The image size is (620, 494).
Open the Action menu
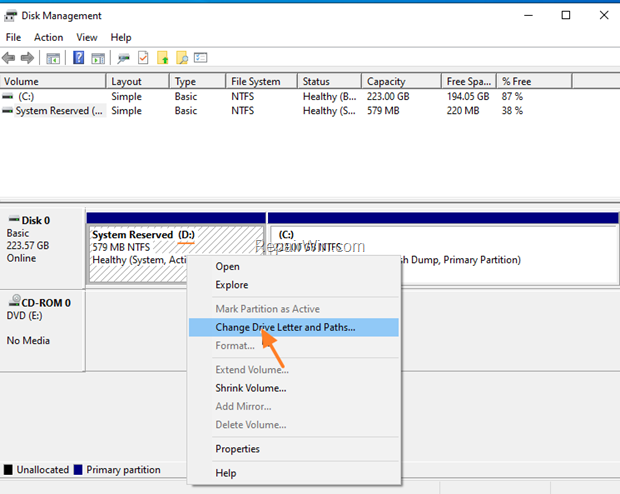pyautogui.click(x=49, y=38)
